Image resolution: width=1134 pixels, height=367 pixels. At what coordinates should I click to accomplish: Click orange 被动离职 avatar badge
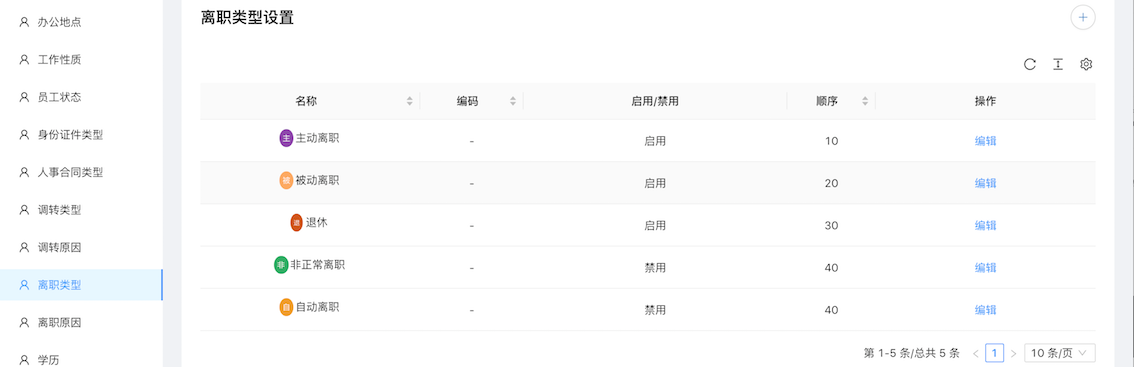[x=286, y=180]
